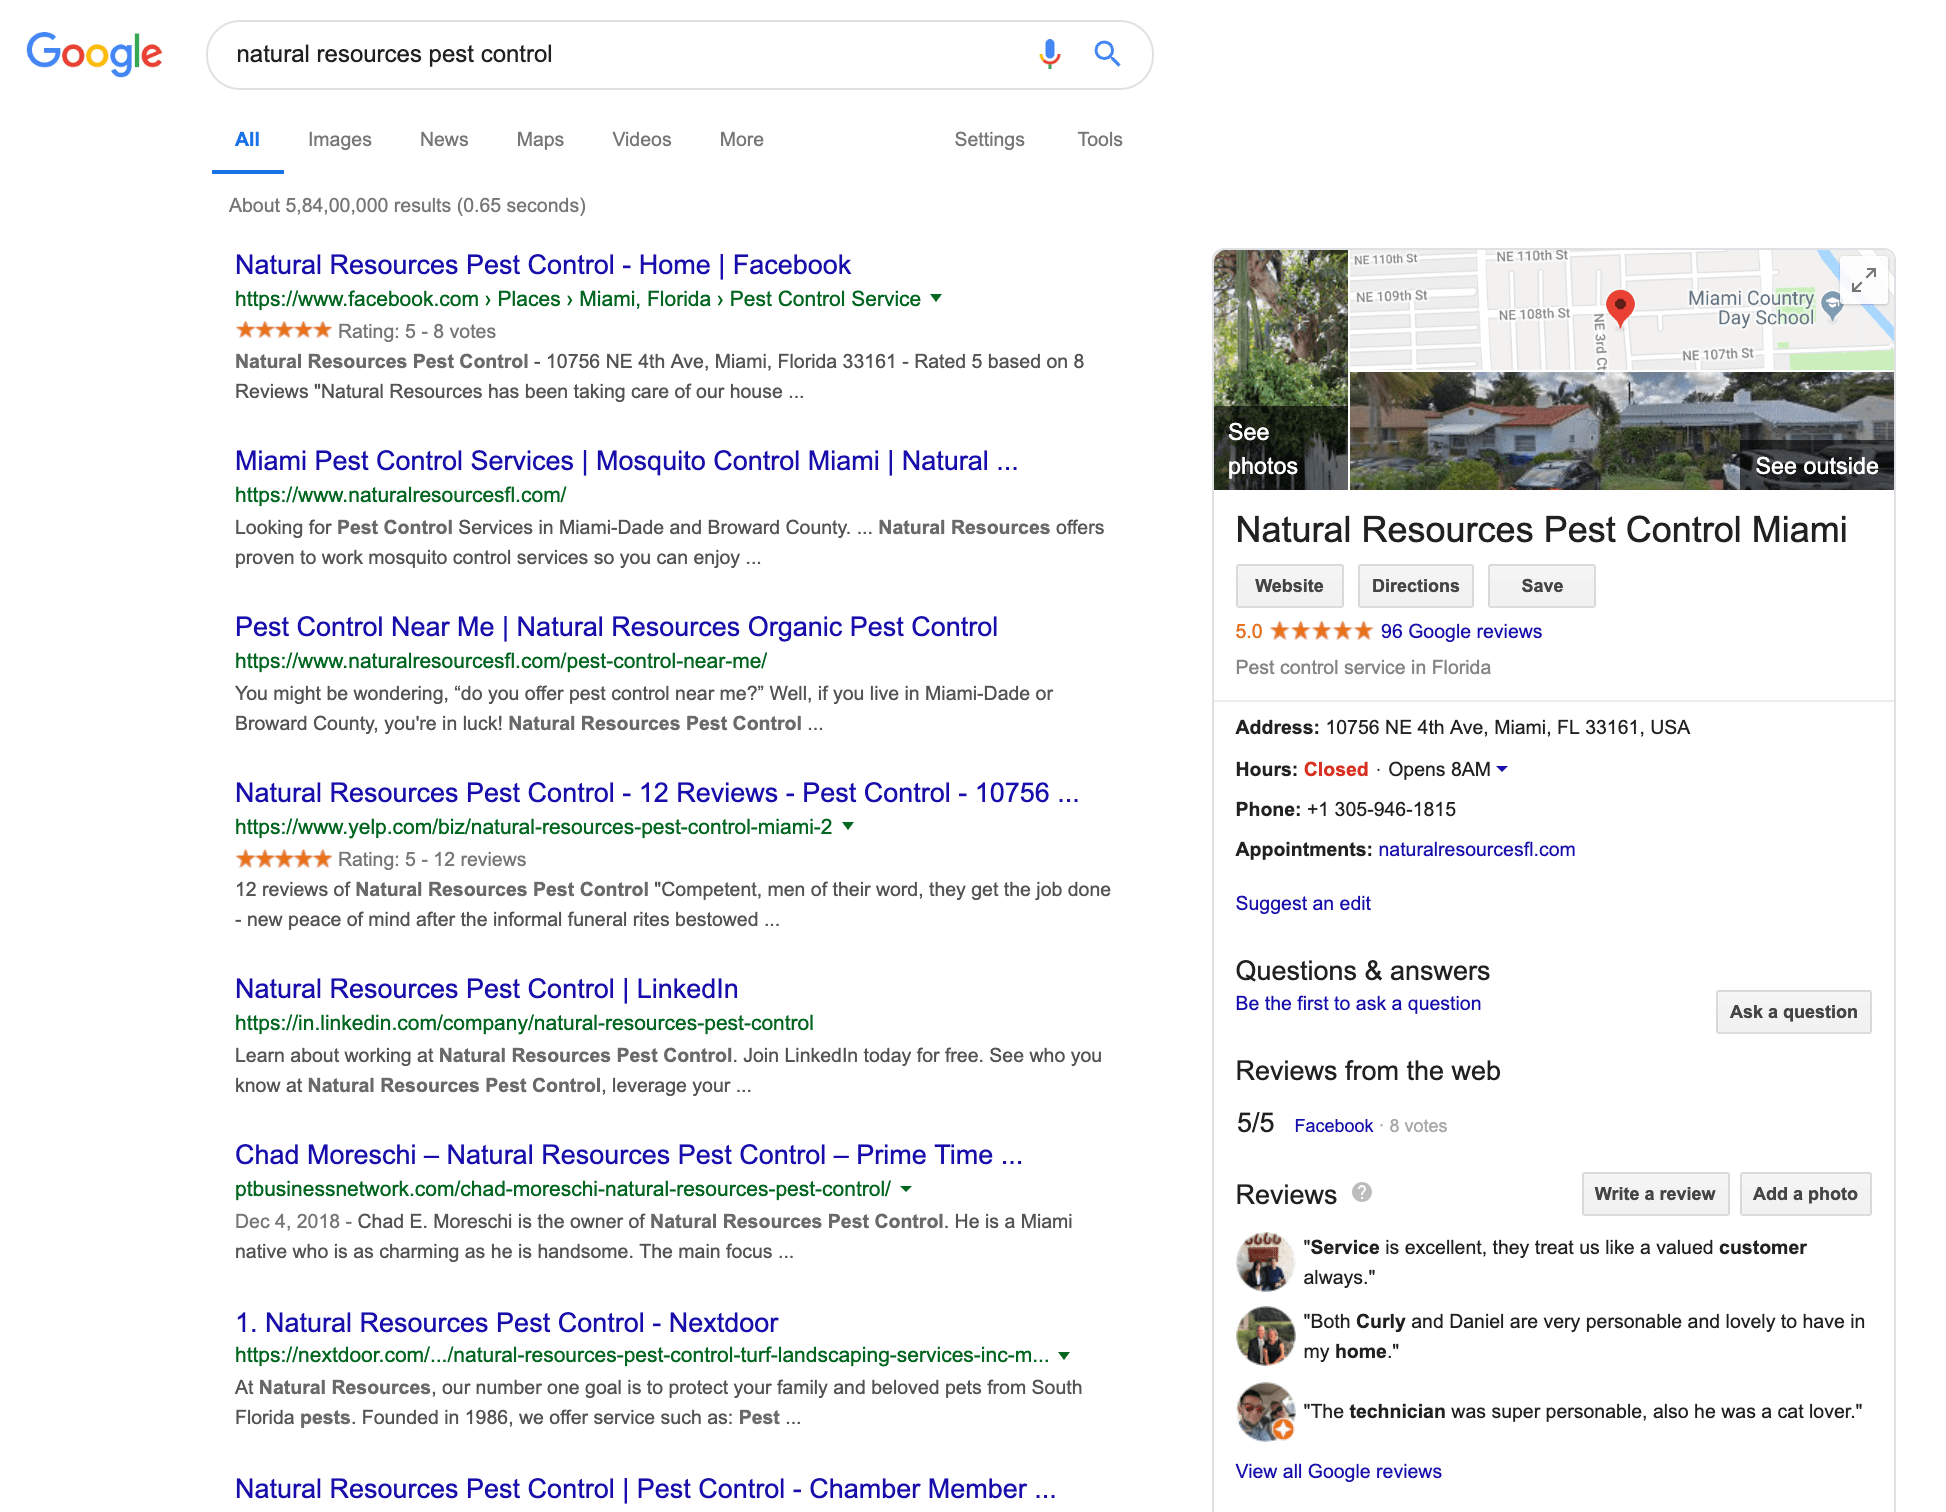Click Miami Country Day School map marker
The width and height of the screenshot is (1946, 1512).
click(x=1832, y=304)
